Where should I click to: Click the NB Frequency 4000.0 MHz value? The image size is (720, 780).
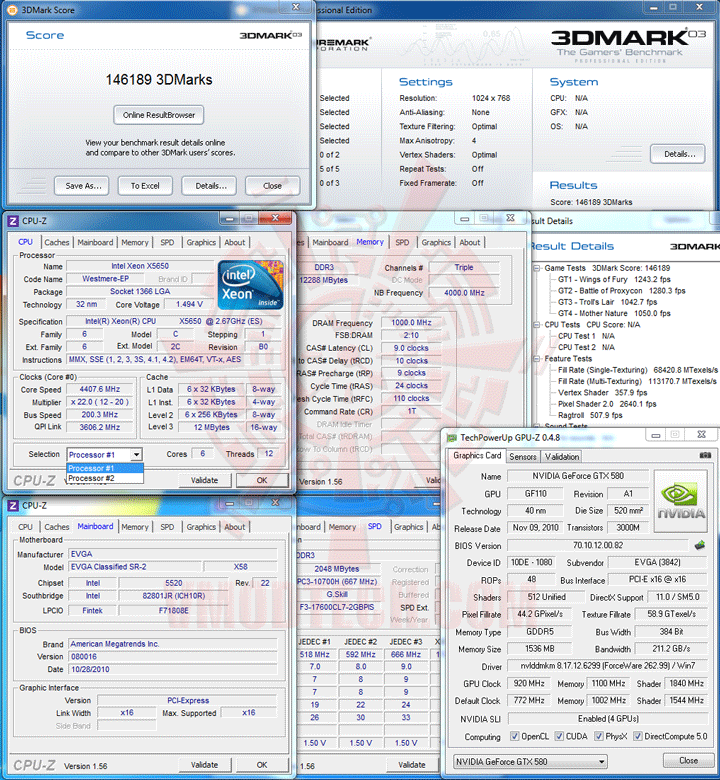coord(464,293)
